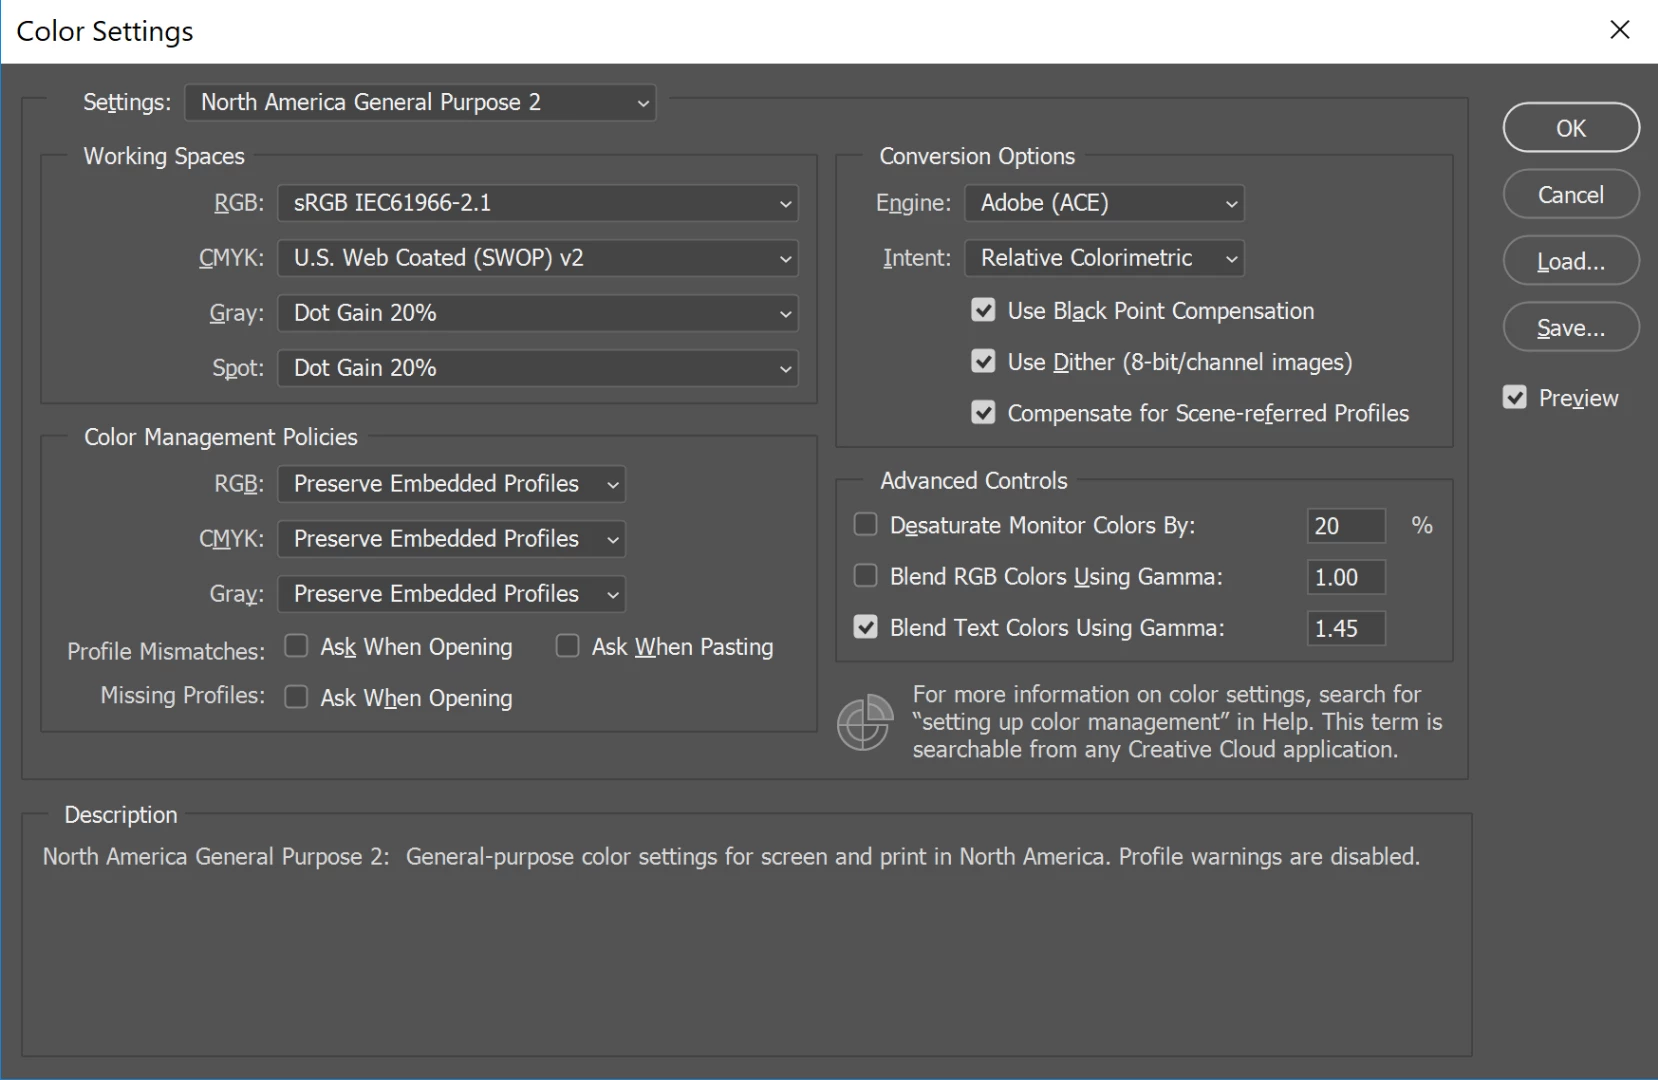
Task: Check Missing Profiles Ask When Opening
Action: pyautogui.click(x=296, y=697)
